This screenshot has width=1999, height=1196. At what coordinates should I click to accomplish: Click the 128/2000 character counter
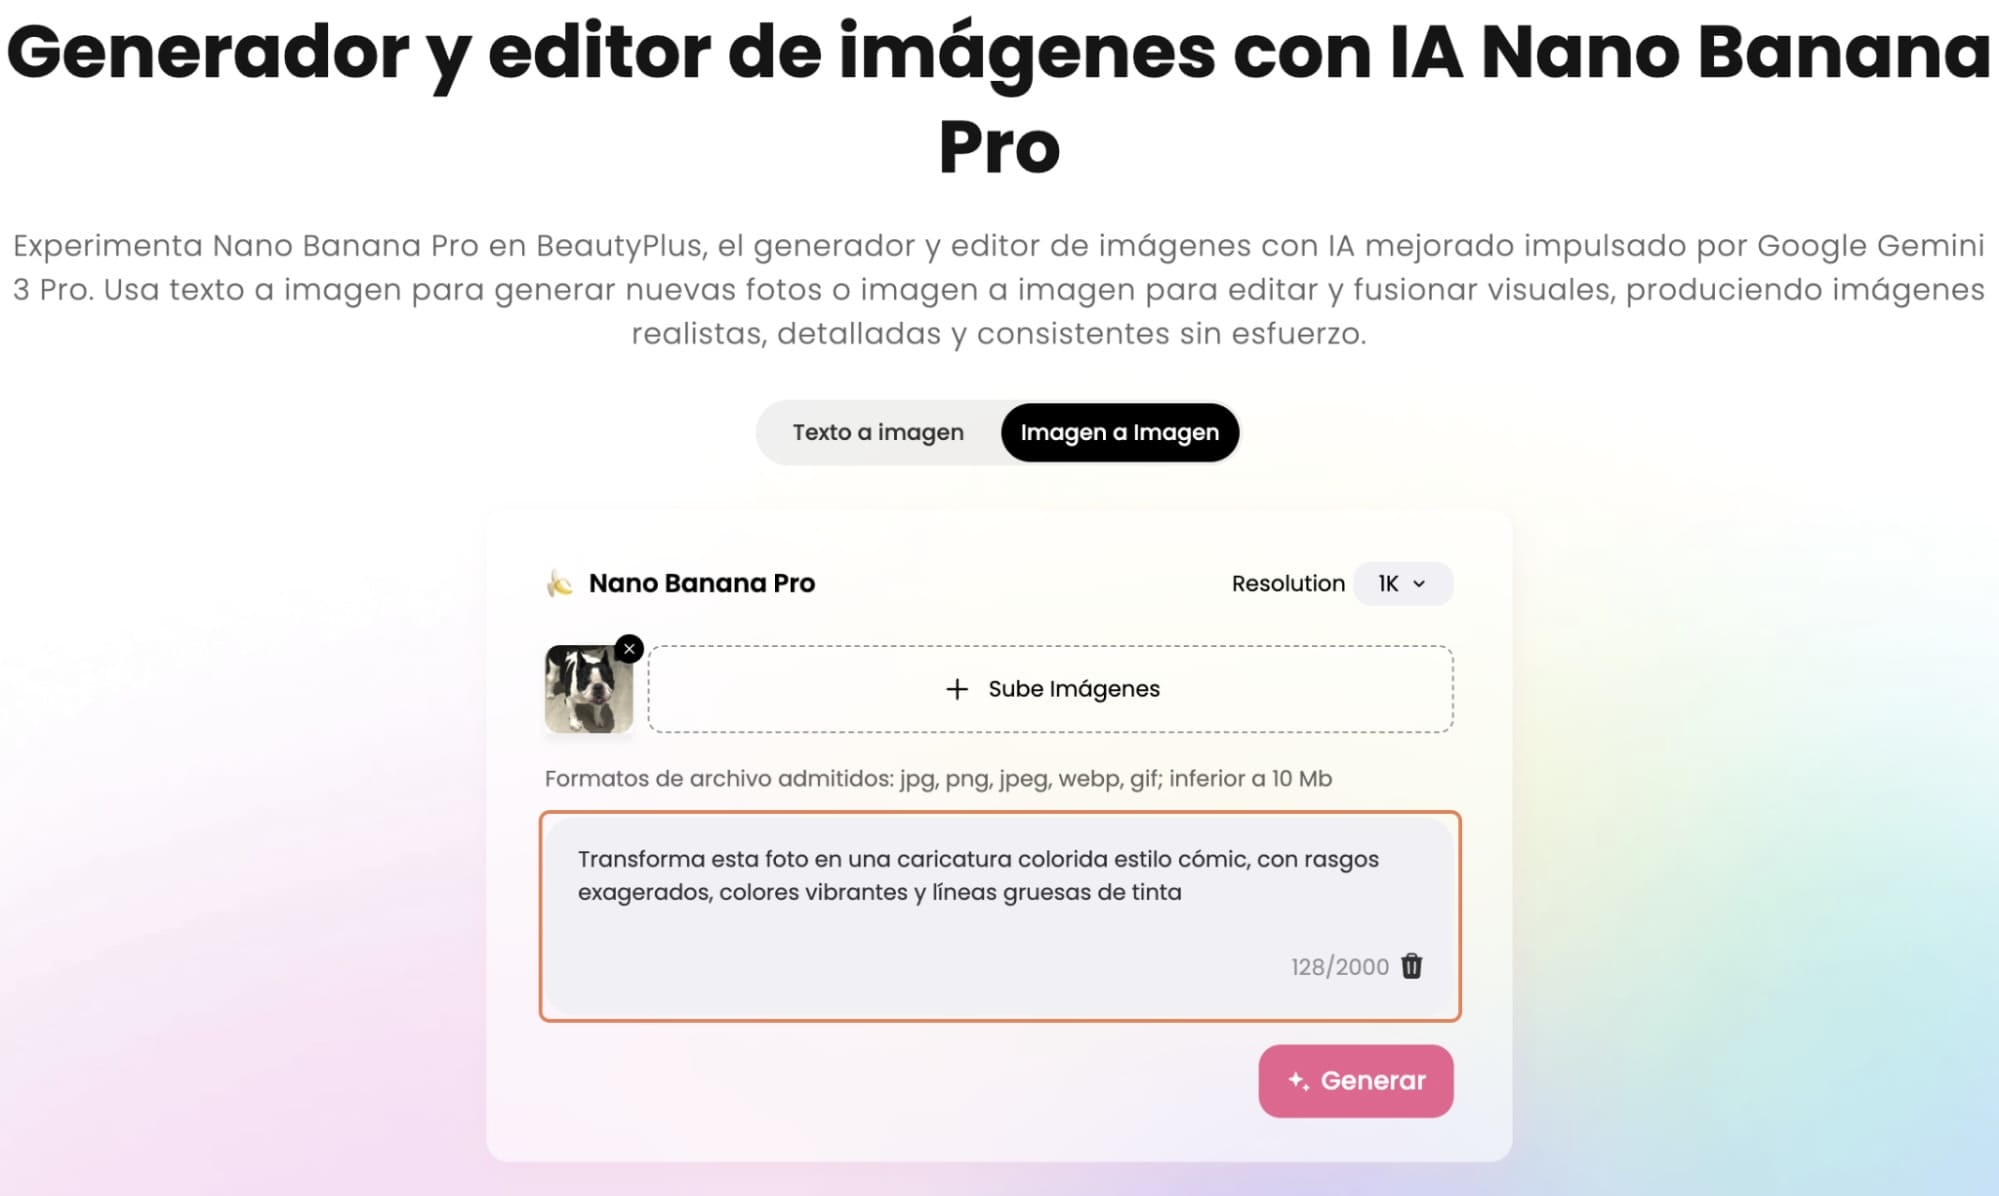[x=1339, y=967]
